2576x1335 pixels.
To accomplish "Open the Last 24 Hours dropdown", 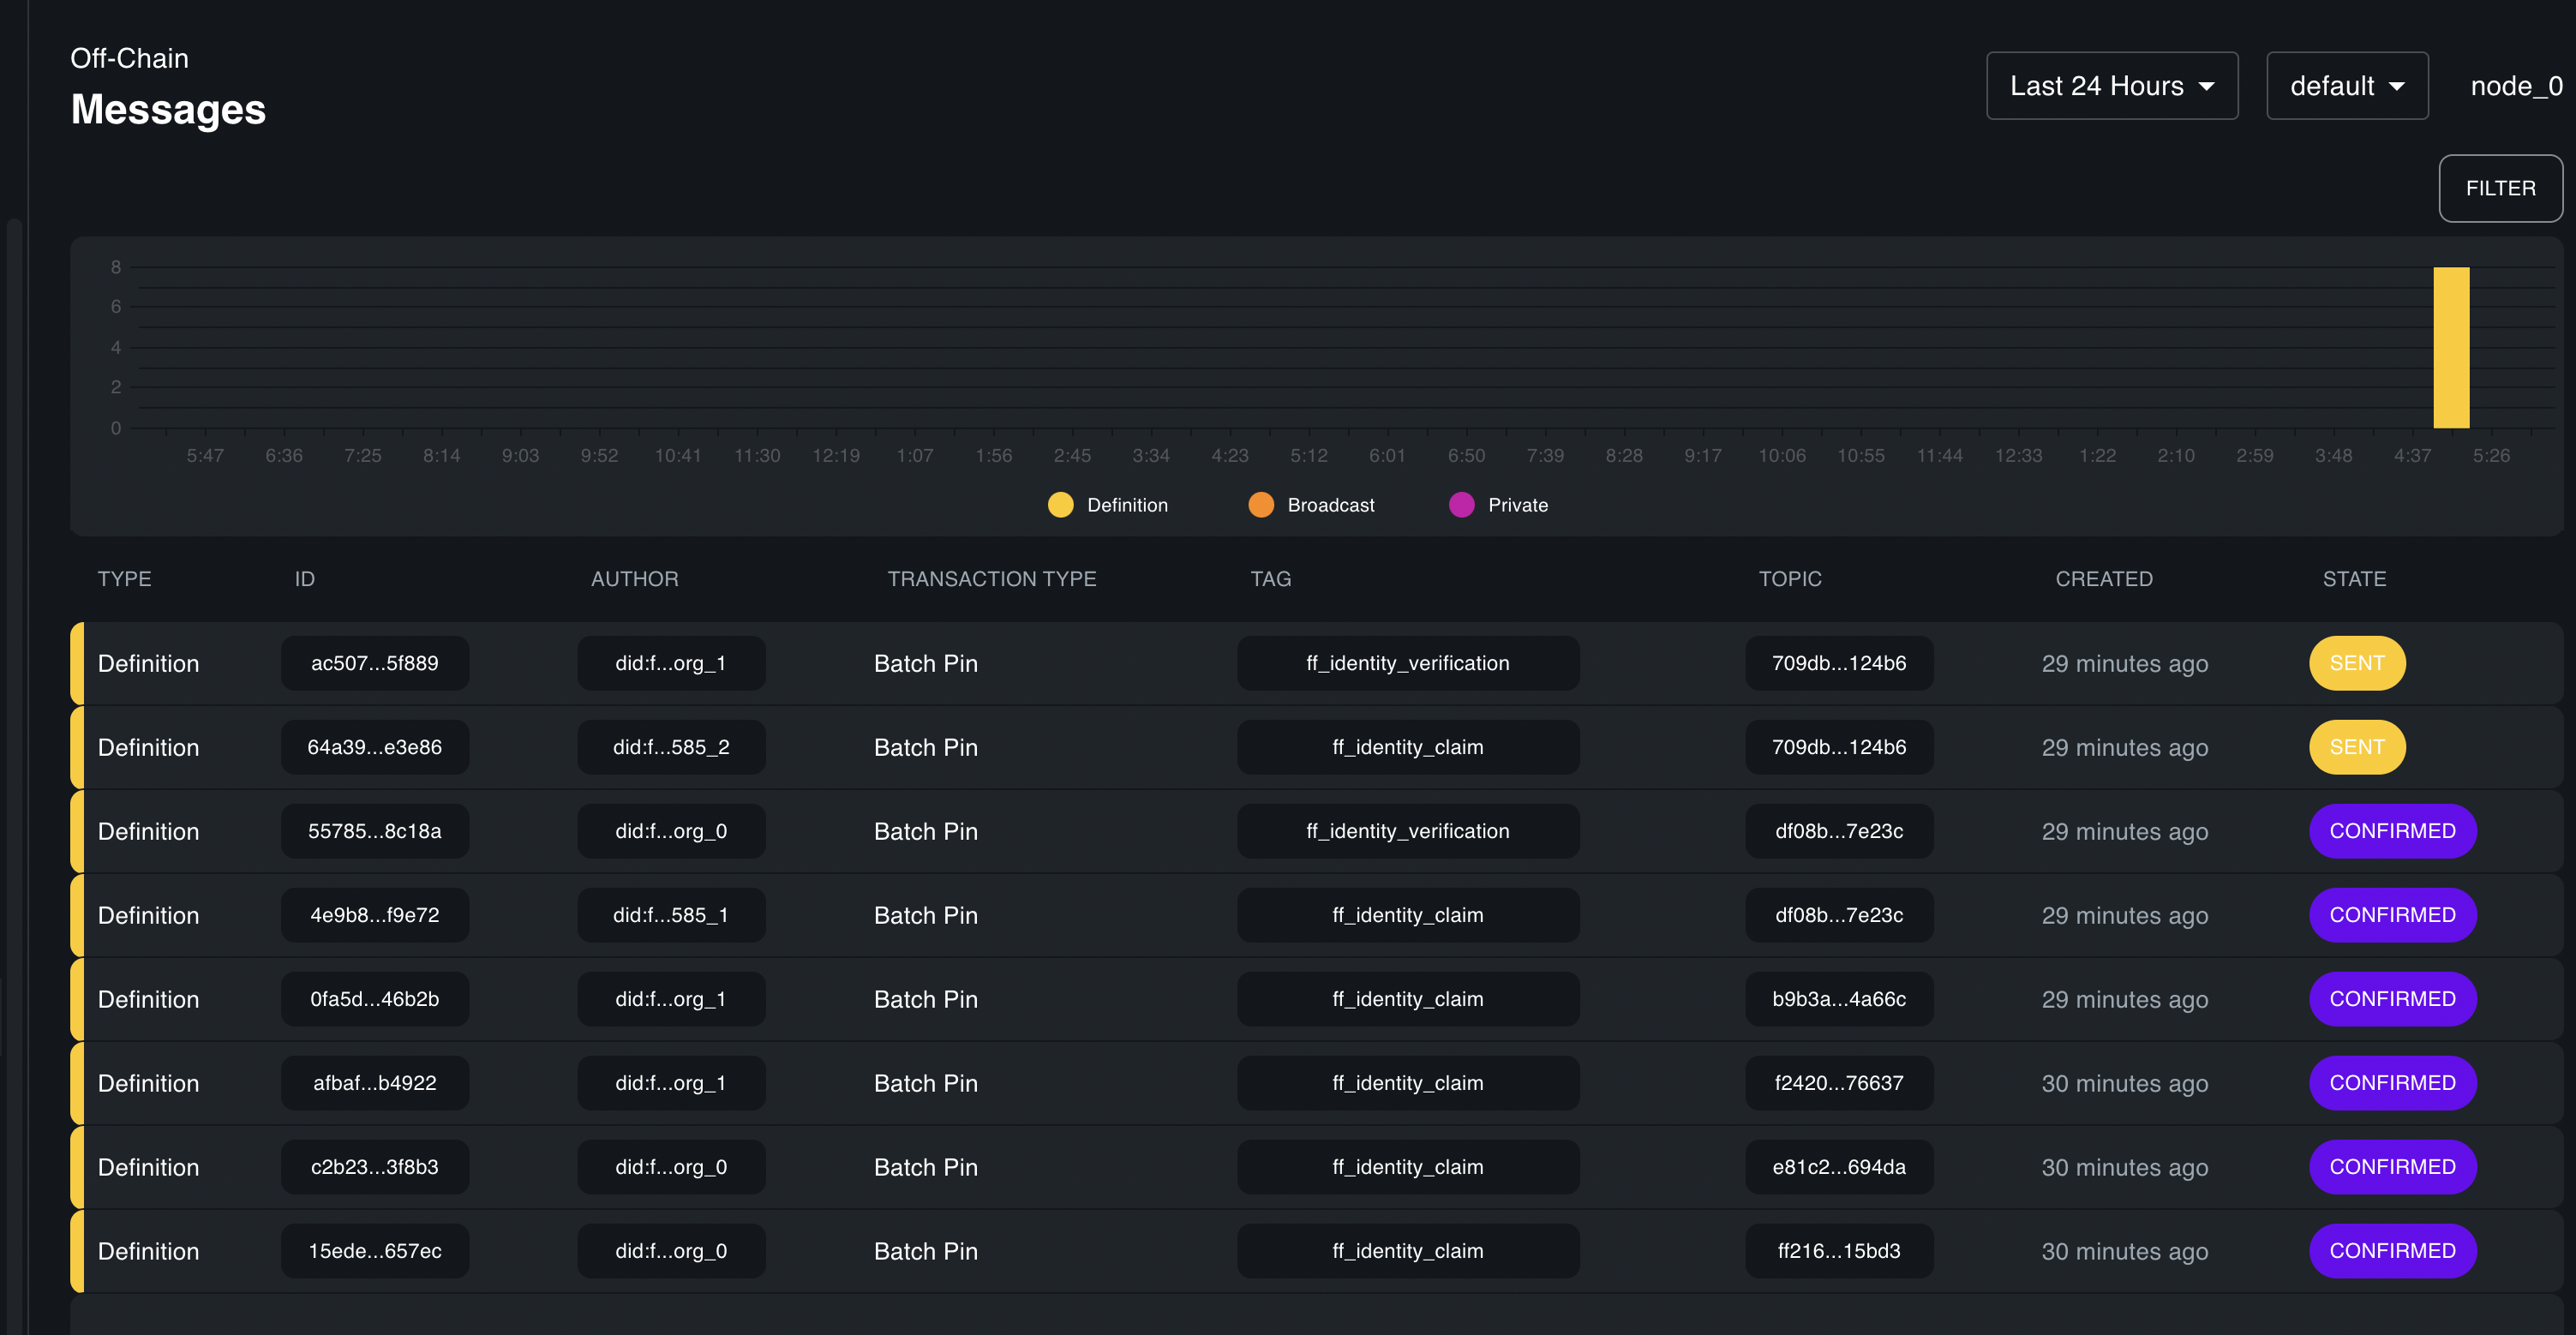I will click(2111, 86).
